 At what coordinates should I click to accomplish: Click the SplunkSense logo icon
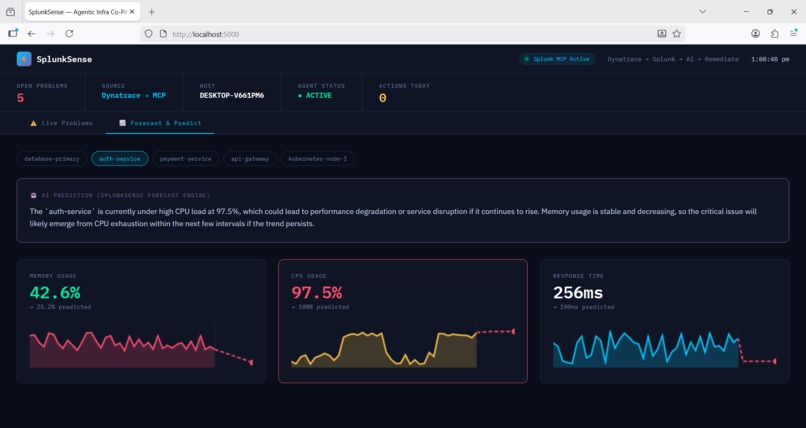point(24,59)
